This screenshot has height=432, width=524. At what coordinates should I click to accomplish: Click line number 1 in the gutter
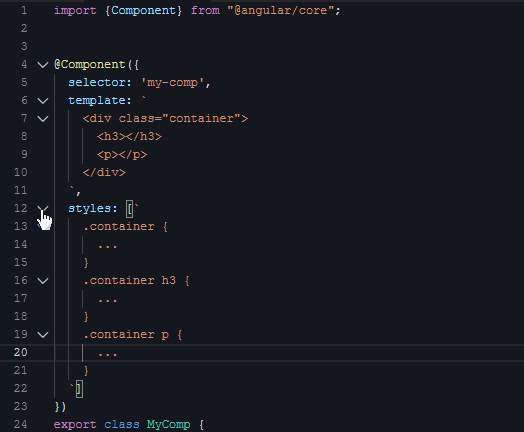[x=24, y=10]
